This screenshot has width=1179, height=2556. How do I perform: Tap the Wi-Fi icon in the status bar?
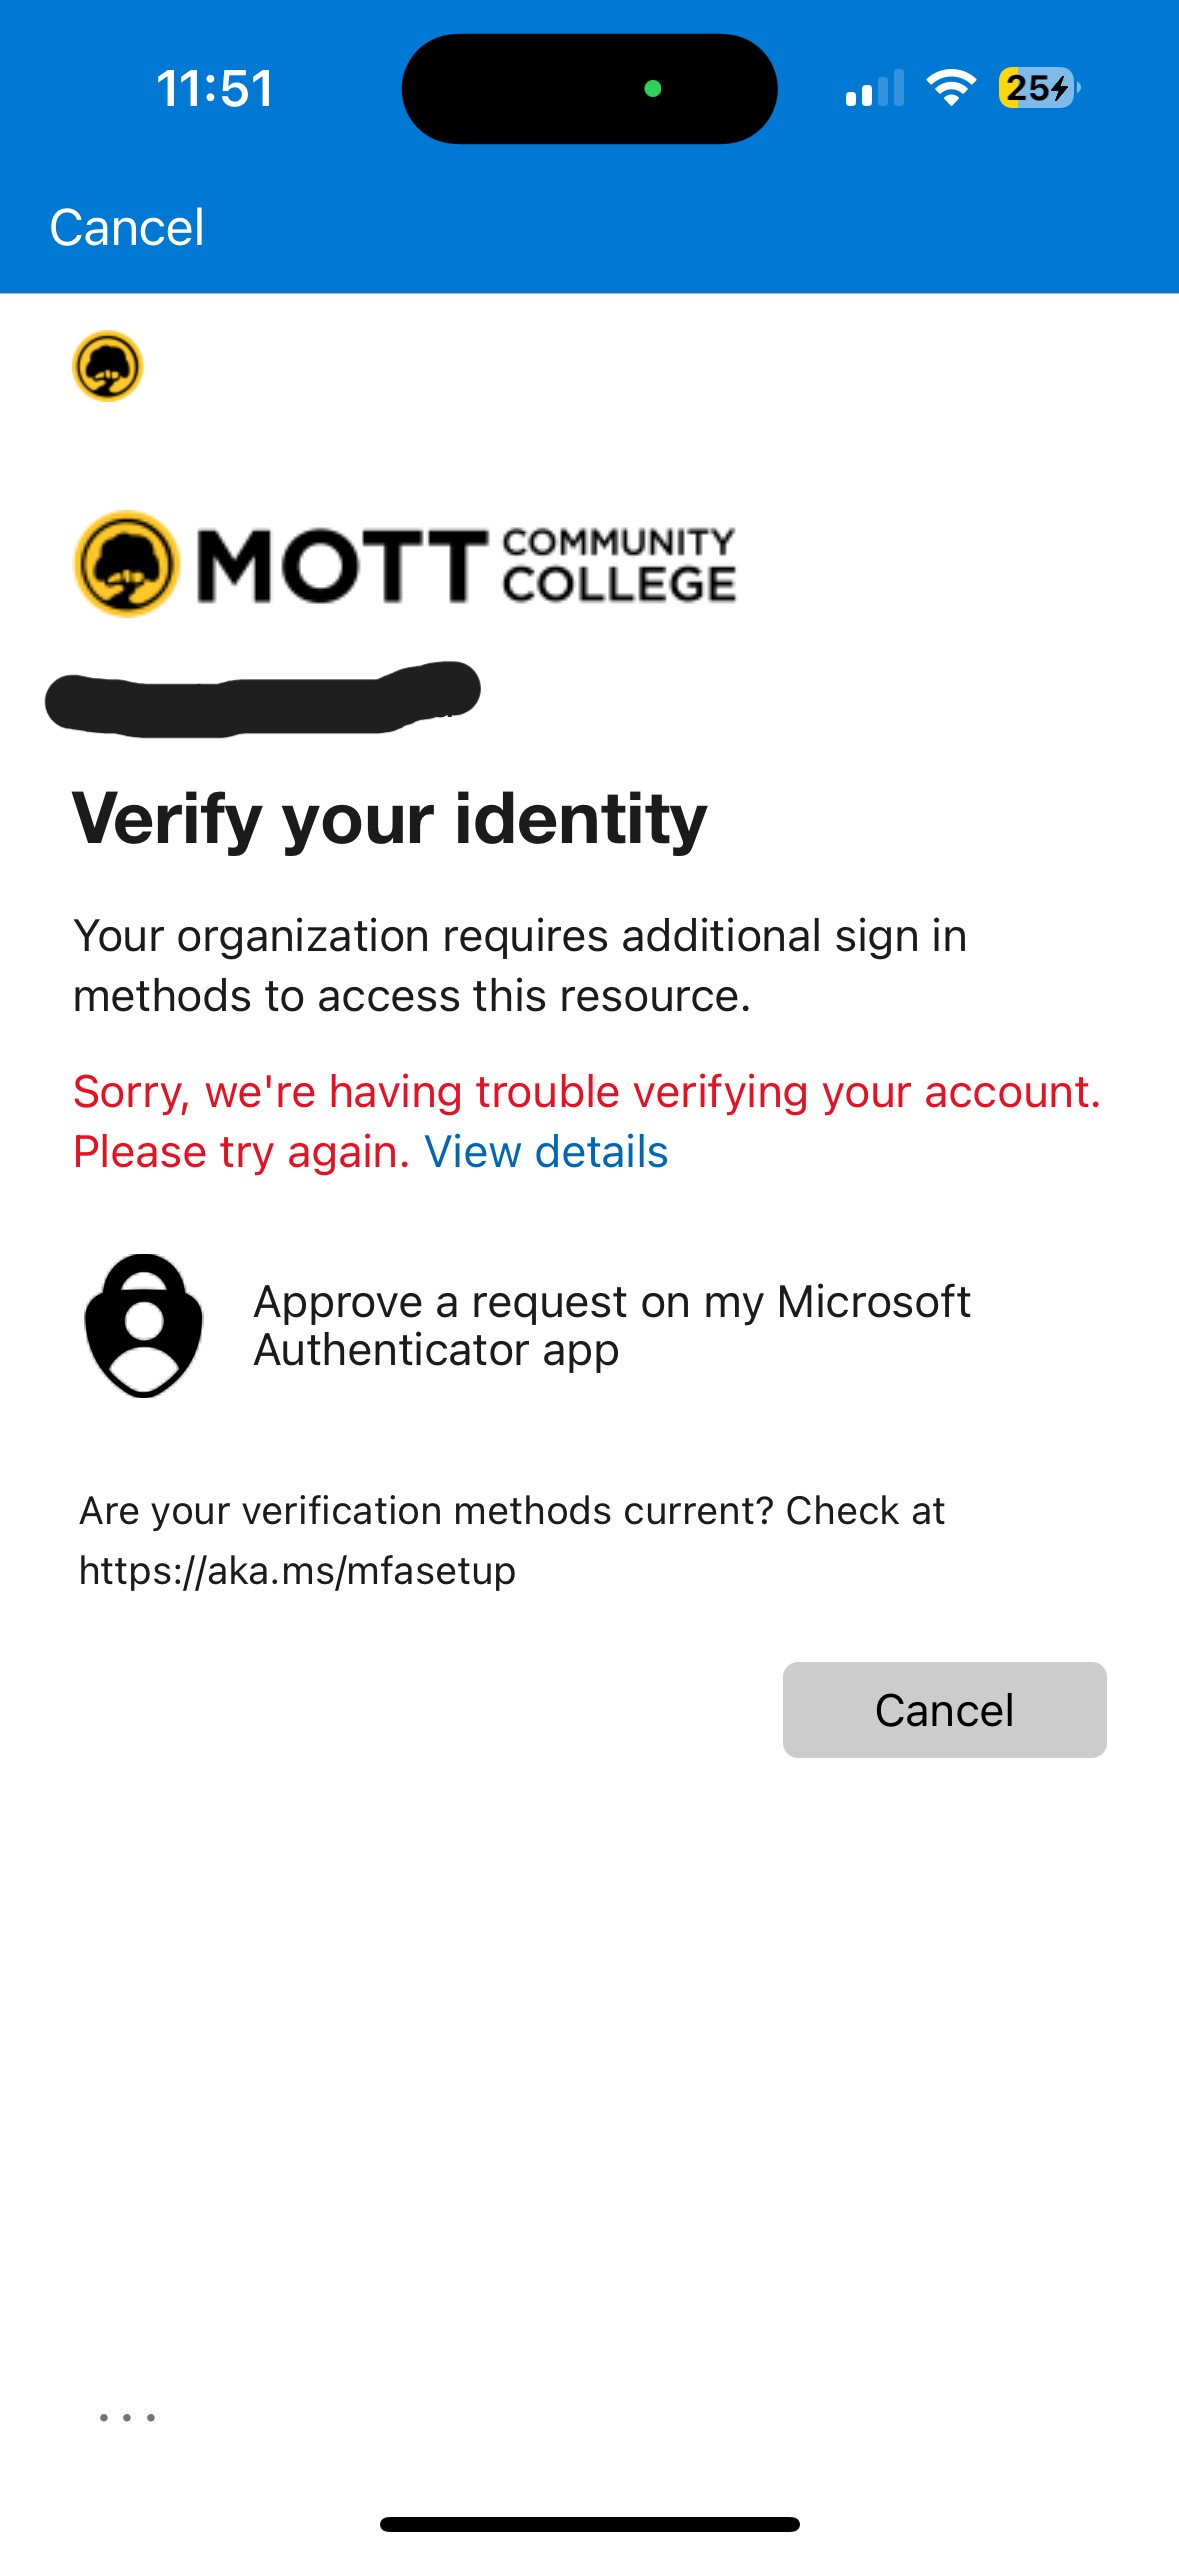pyautogui.click(x=949, y=88)
